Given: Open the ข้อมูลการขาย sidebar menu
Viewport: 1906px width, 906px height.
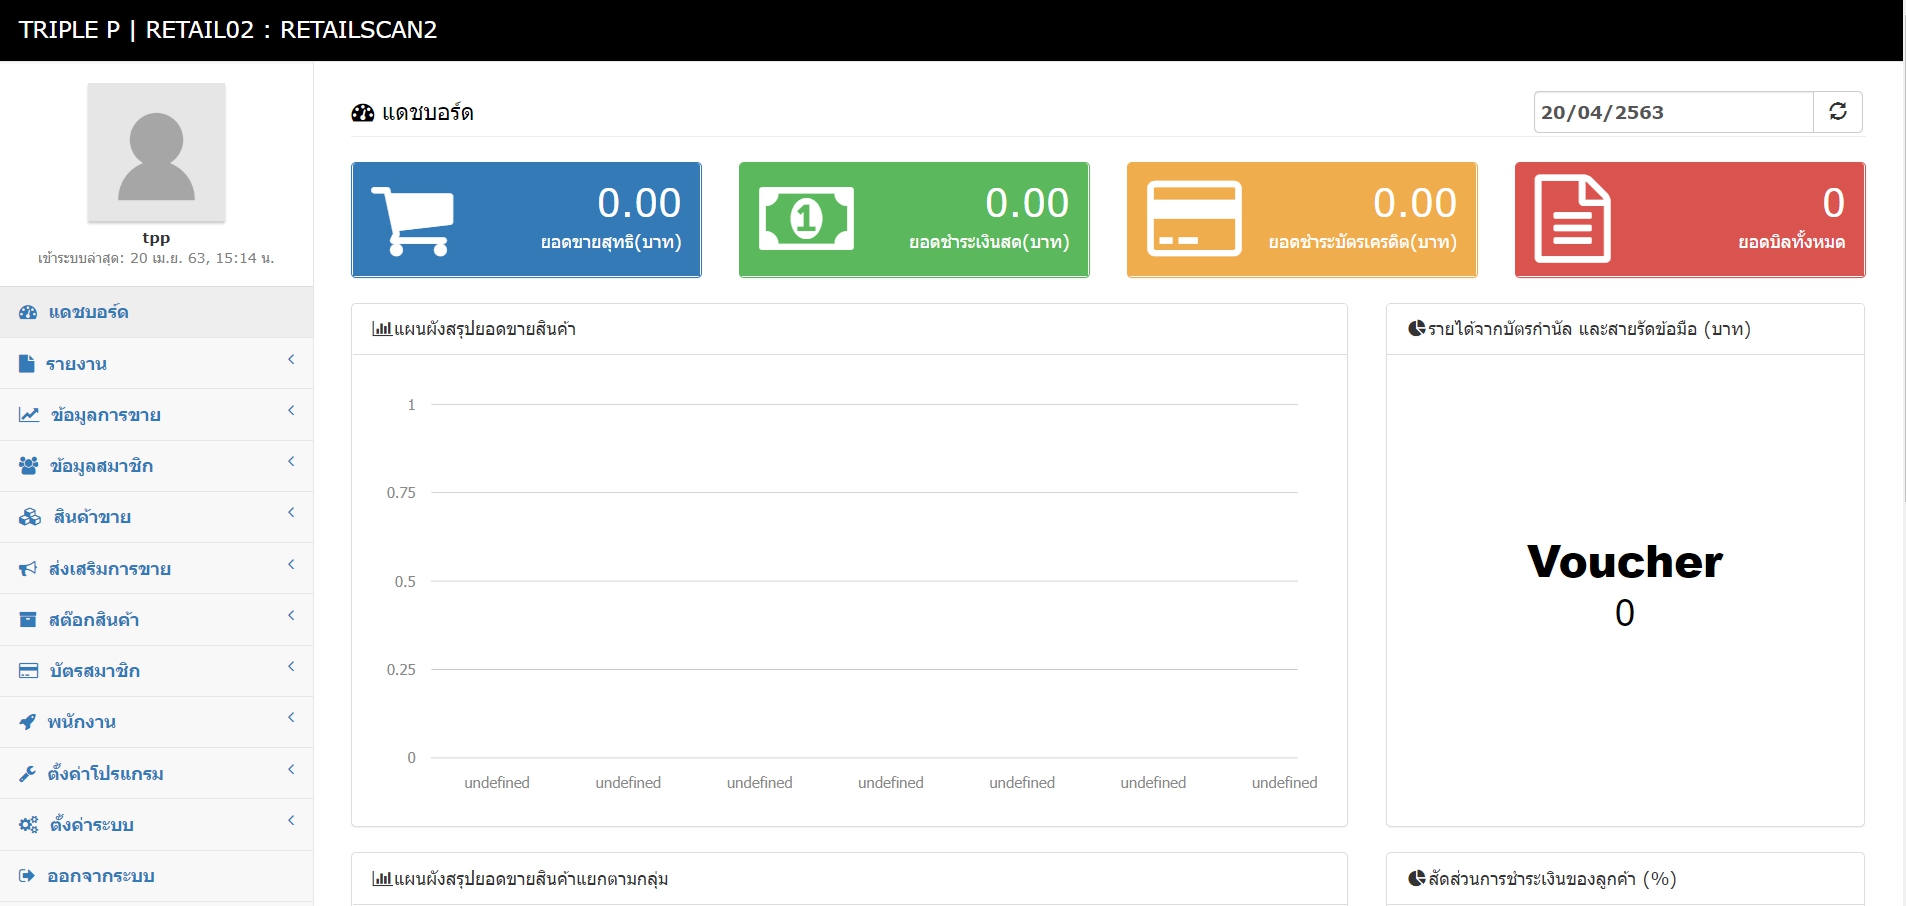Looking at the screenshot, I should tap(156, 415).
